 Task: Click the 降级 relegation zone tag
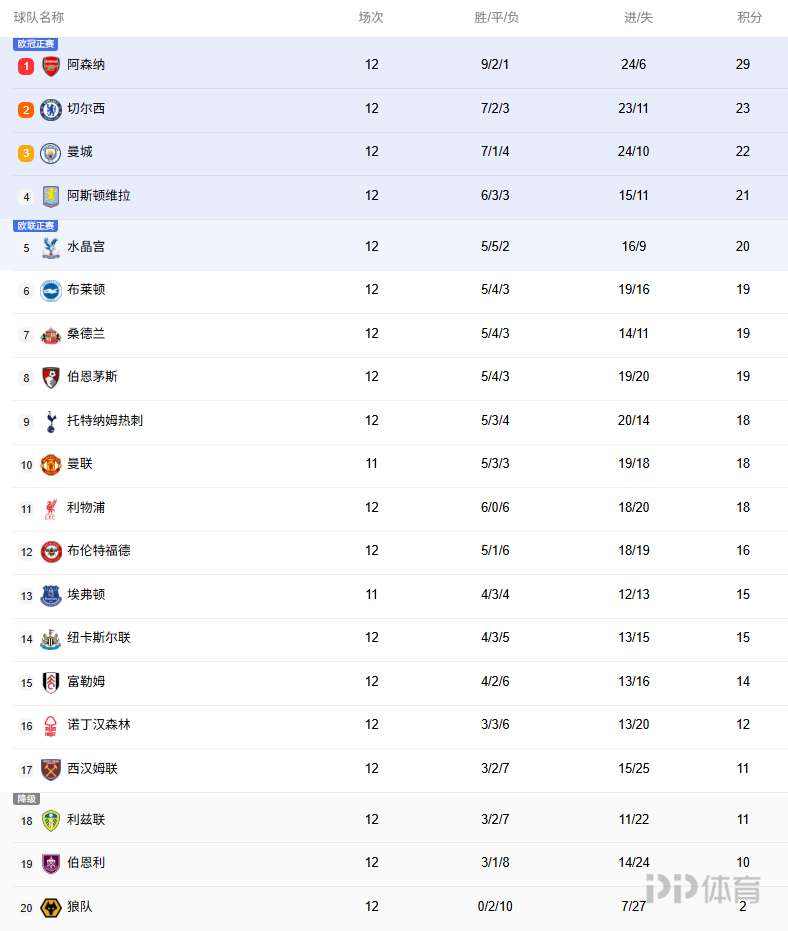(26, 799)
